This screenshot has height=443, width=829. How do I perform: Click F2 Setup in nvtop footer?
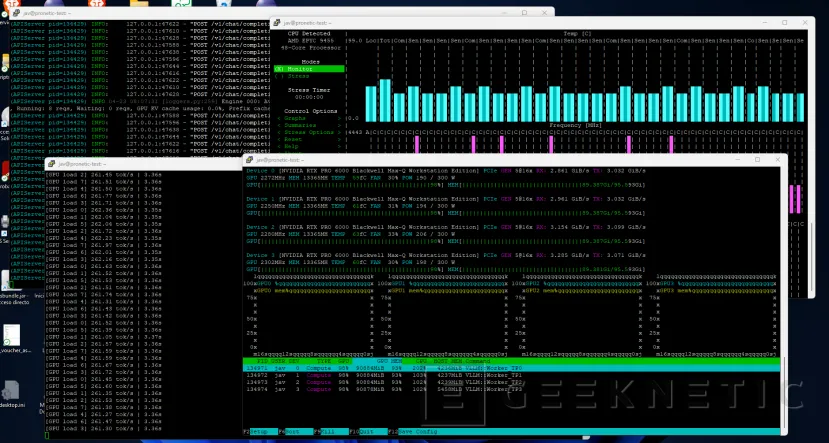click(260, 432)
